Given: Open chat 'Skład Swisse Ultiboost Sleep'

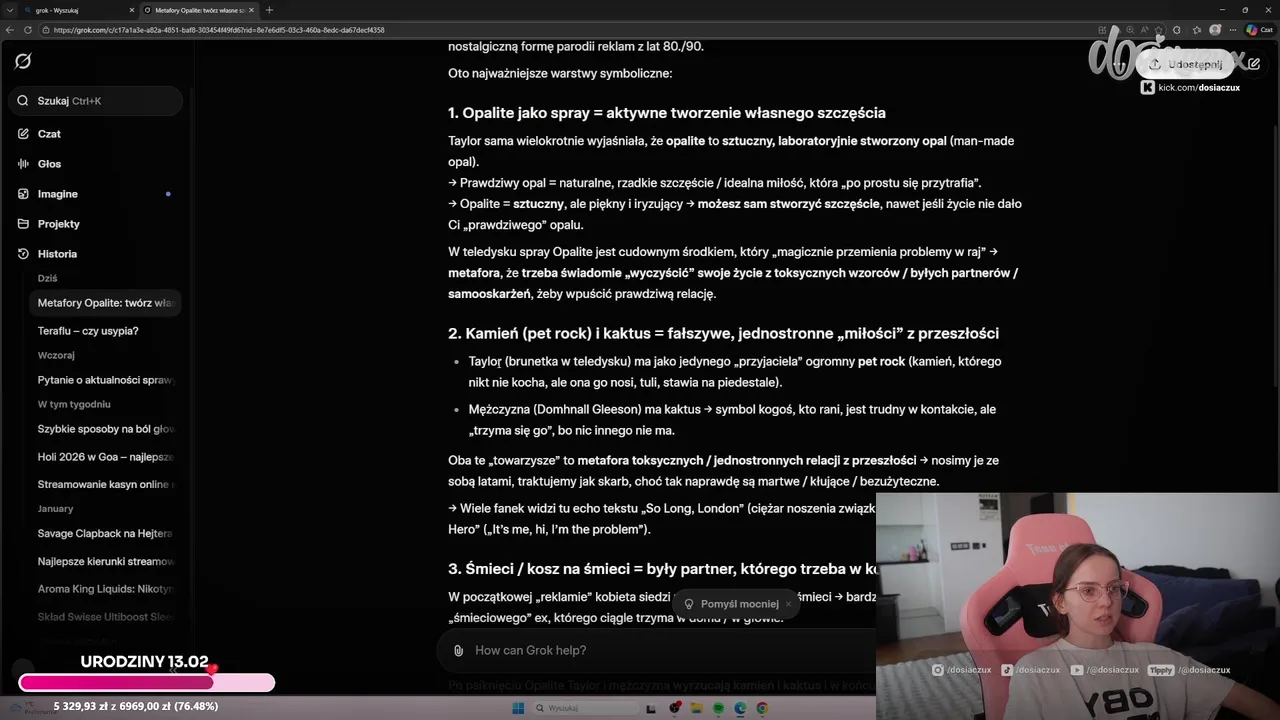Looking at the screenshot, I should [x=106, y=617].
